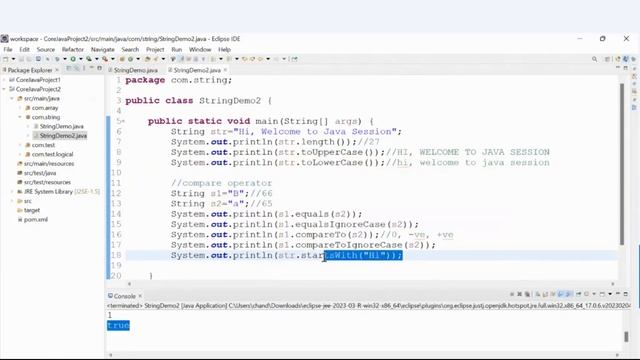Open the Run button dropdown arrow
This screenshot has width=640, height=360.
click(81, 59)
